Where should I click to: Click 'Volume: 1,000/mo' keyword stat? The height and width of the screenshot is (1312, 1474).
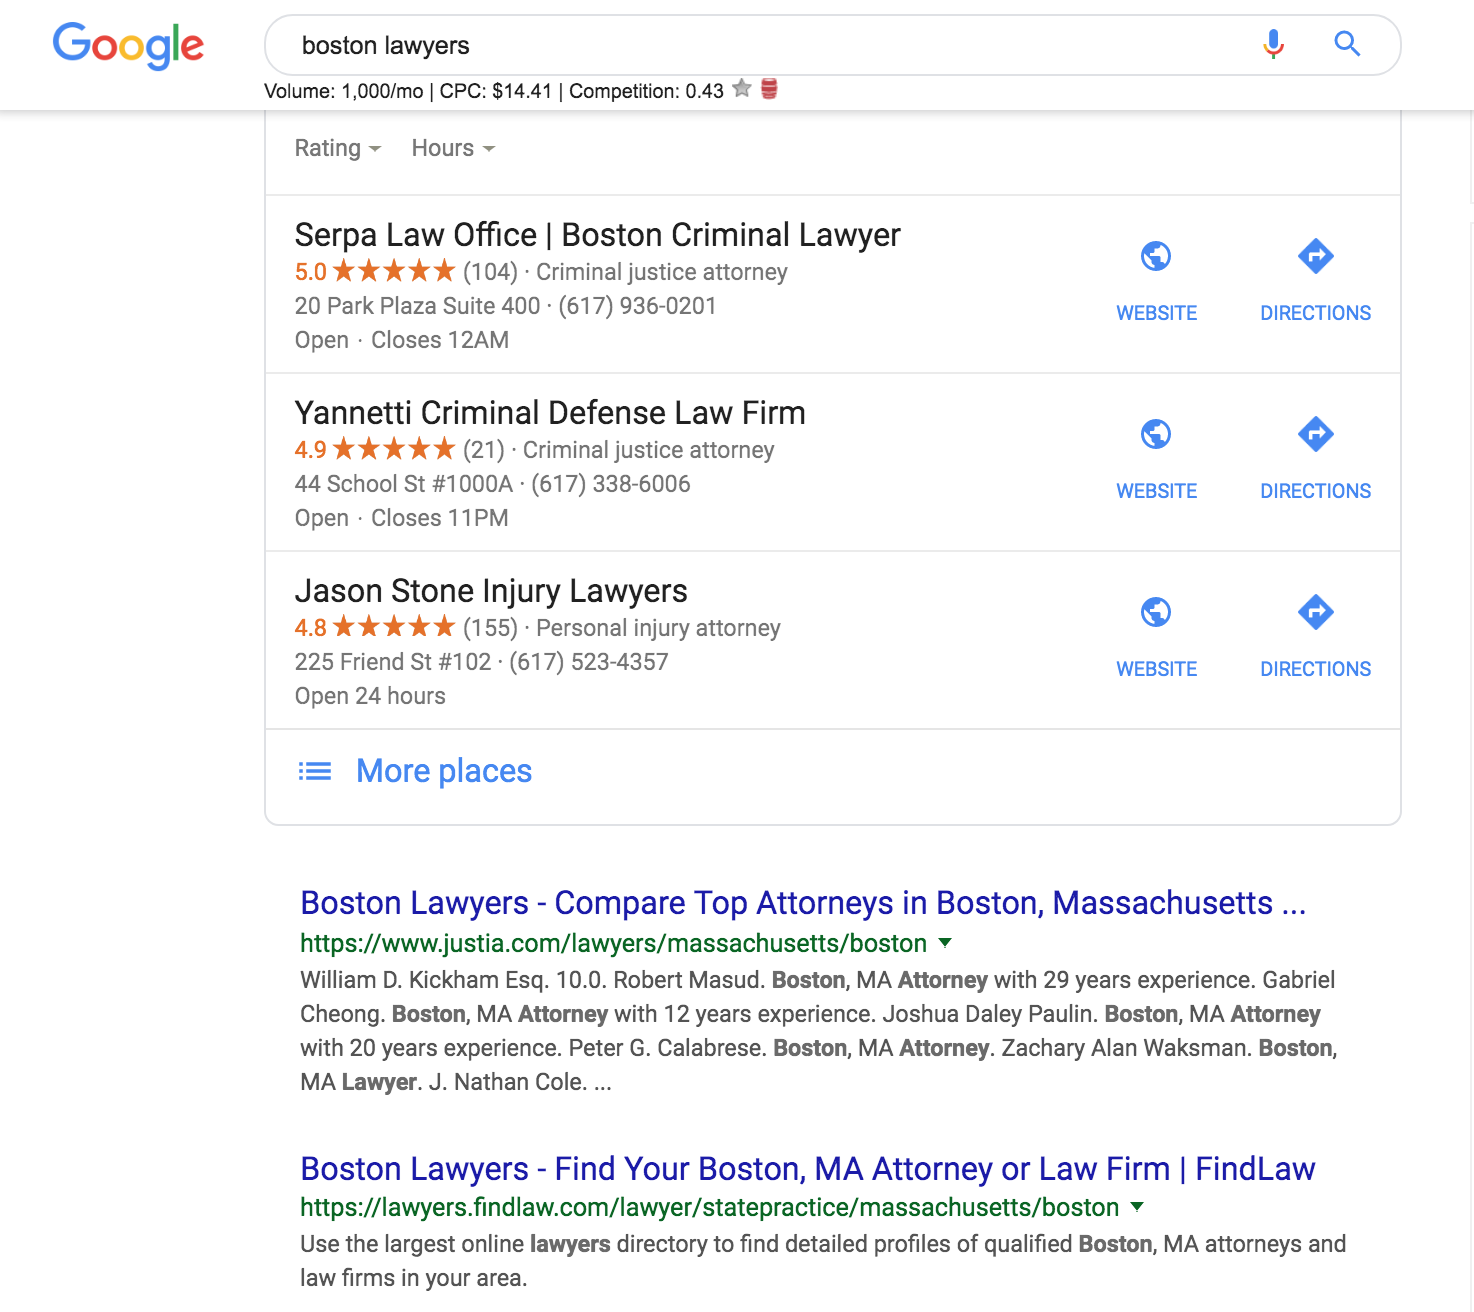tap(344, 91)
